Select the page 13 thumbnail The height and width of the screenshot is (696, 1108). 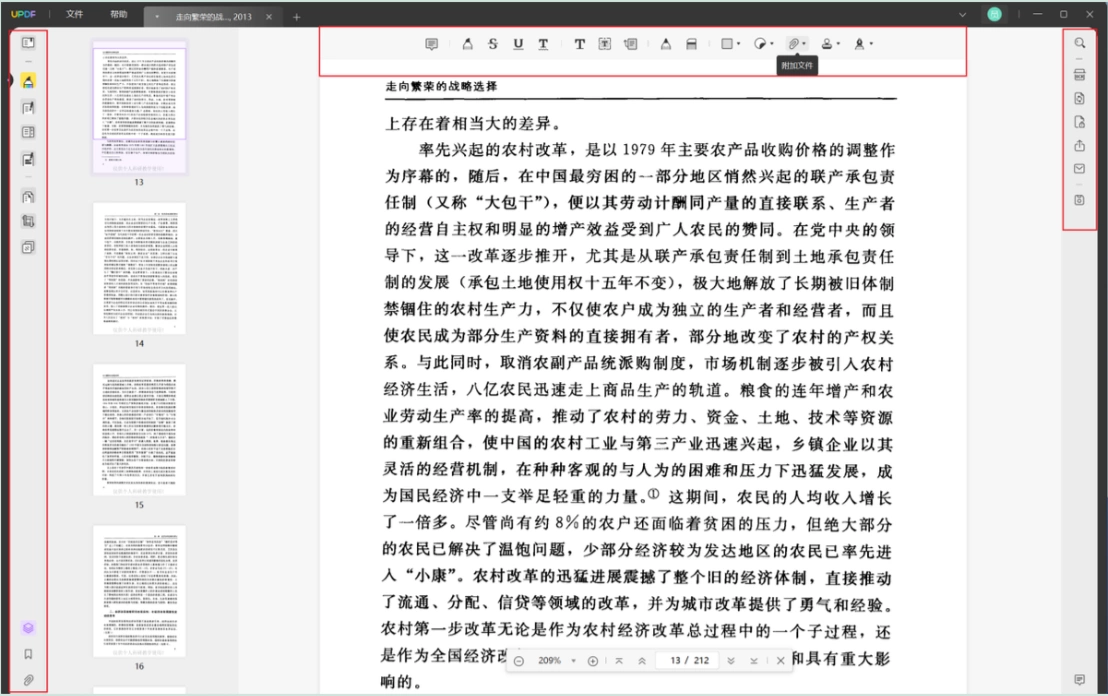click(x=139, y=107)
